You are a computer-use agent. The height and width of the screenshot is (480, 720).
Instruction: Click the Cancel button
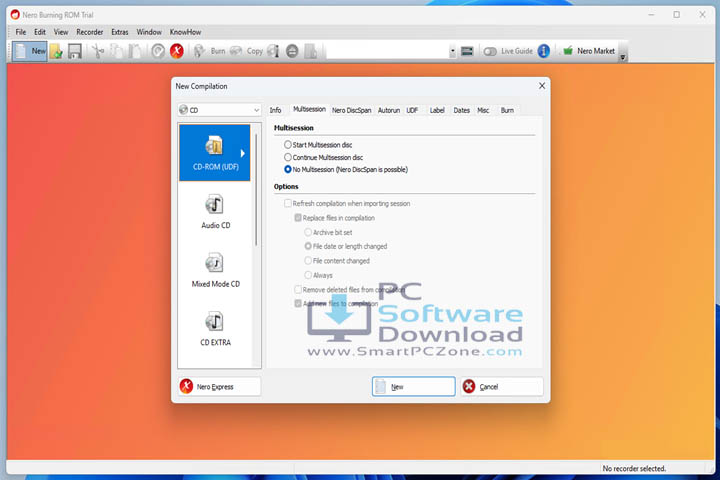502,387
